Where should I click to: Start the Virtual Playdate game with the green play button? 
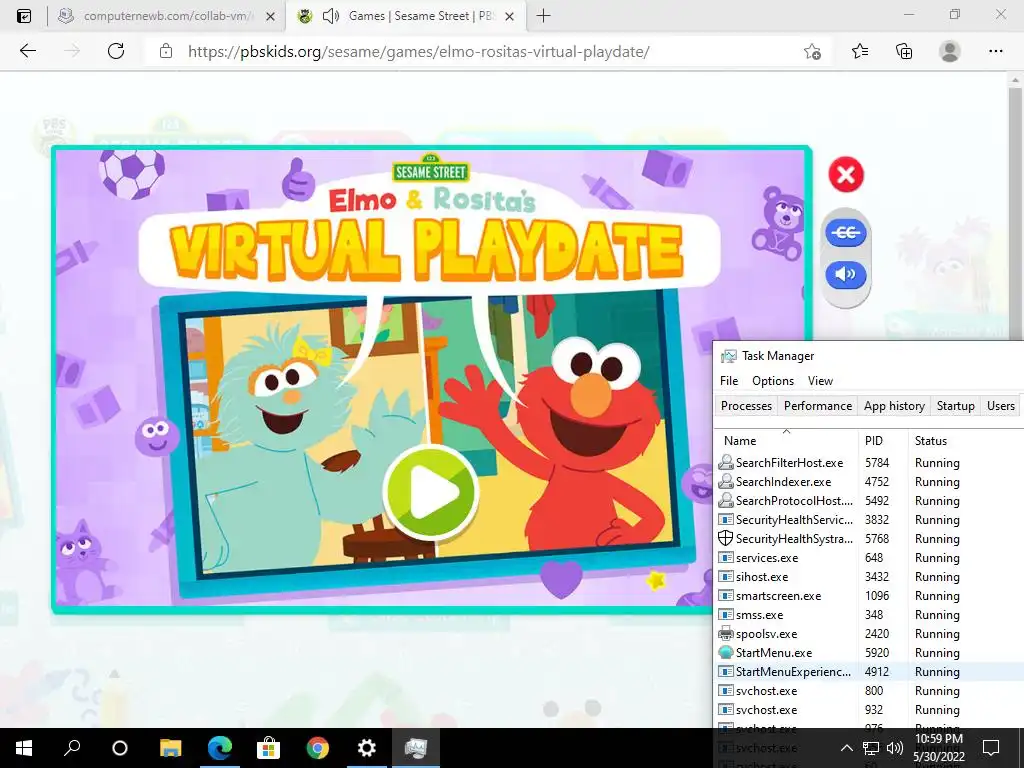click(430, 493)
